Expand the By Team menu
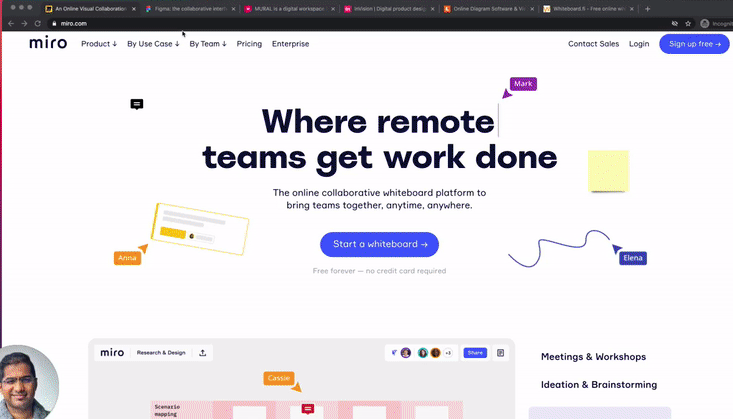Image resolution: width=733 pixels, height=419 pixels. (x=208, y=43)
